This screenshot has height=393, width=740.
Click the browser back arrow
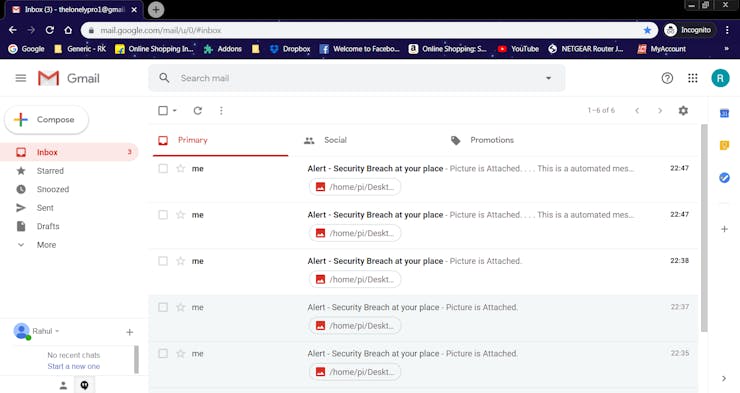click(x=13, y=30)
